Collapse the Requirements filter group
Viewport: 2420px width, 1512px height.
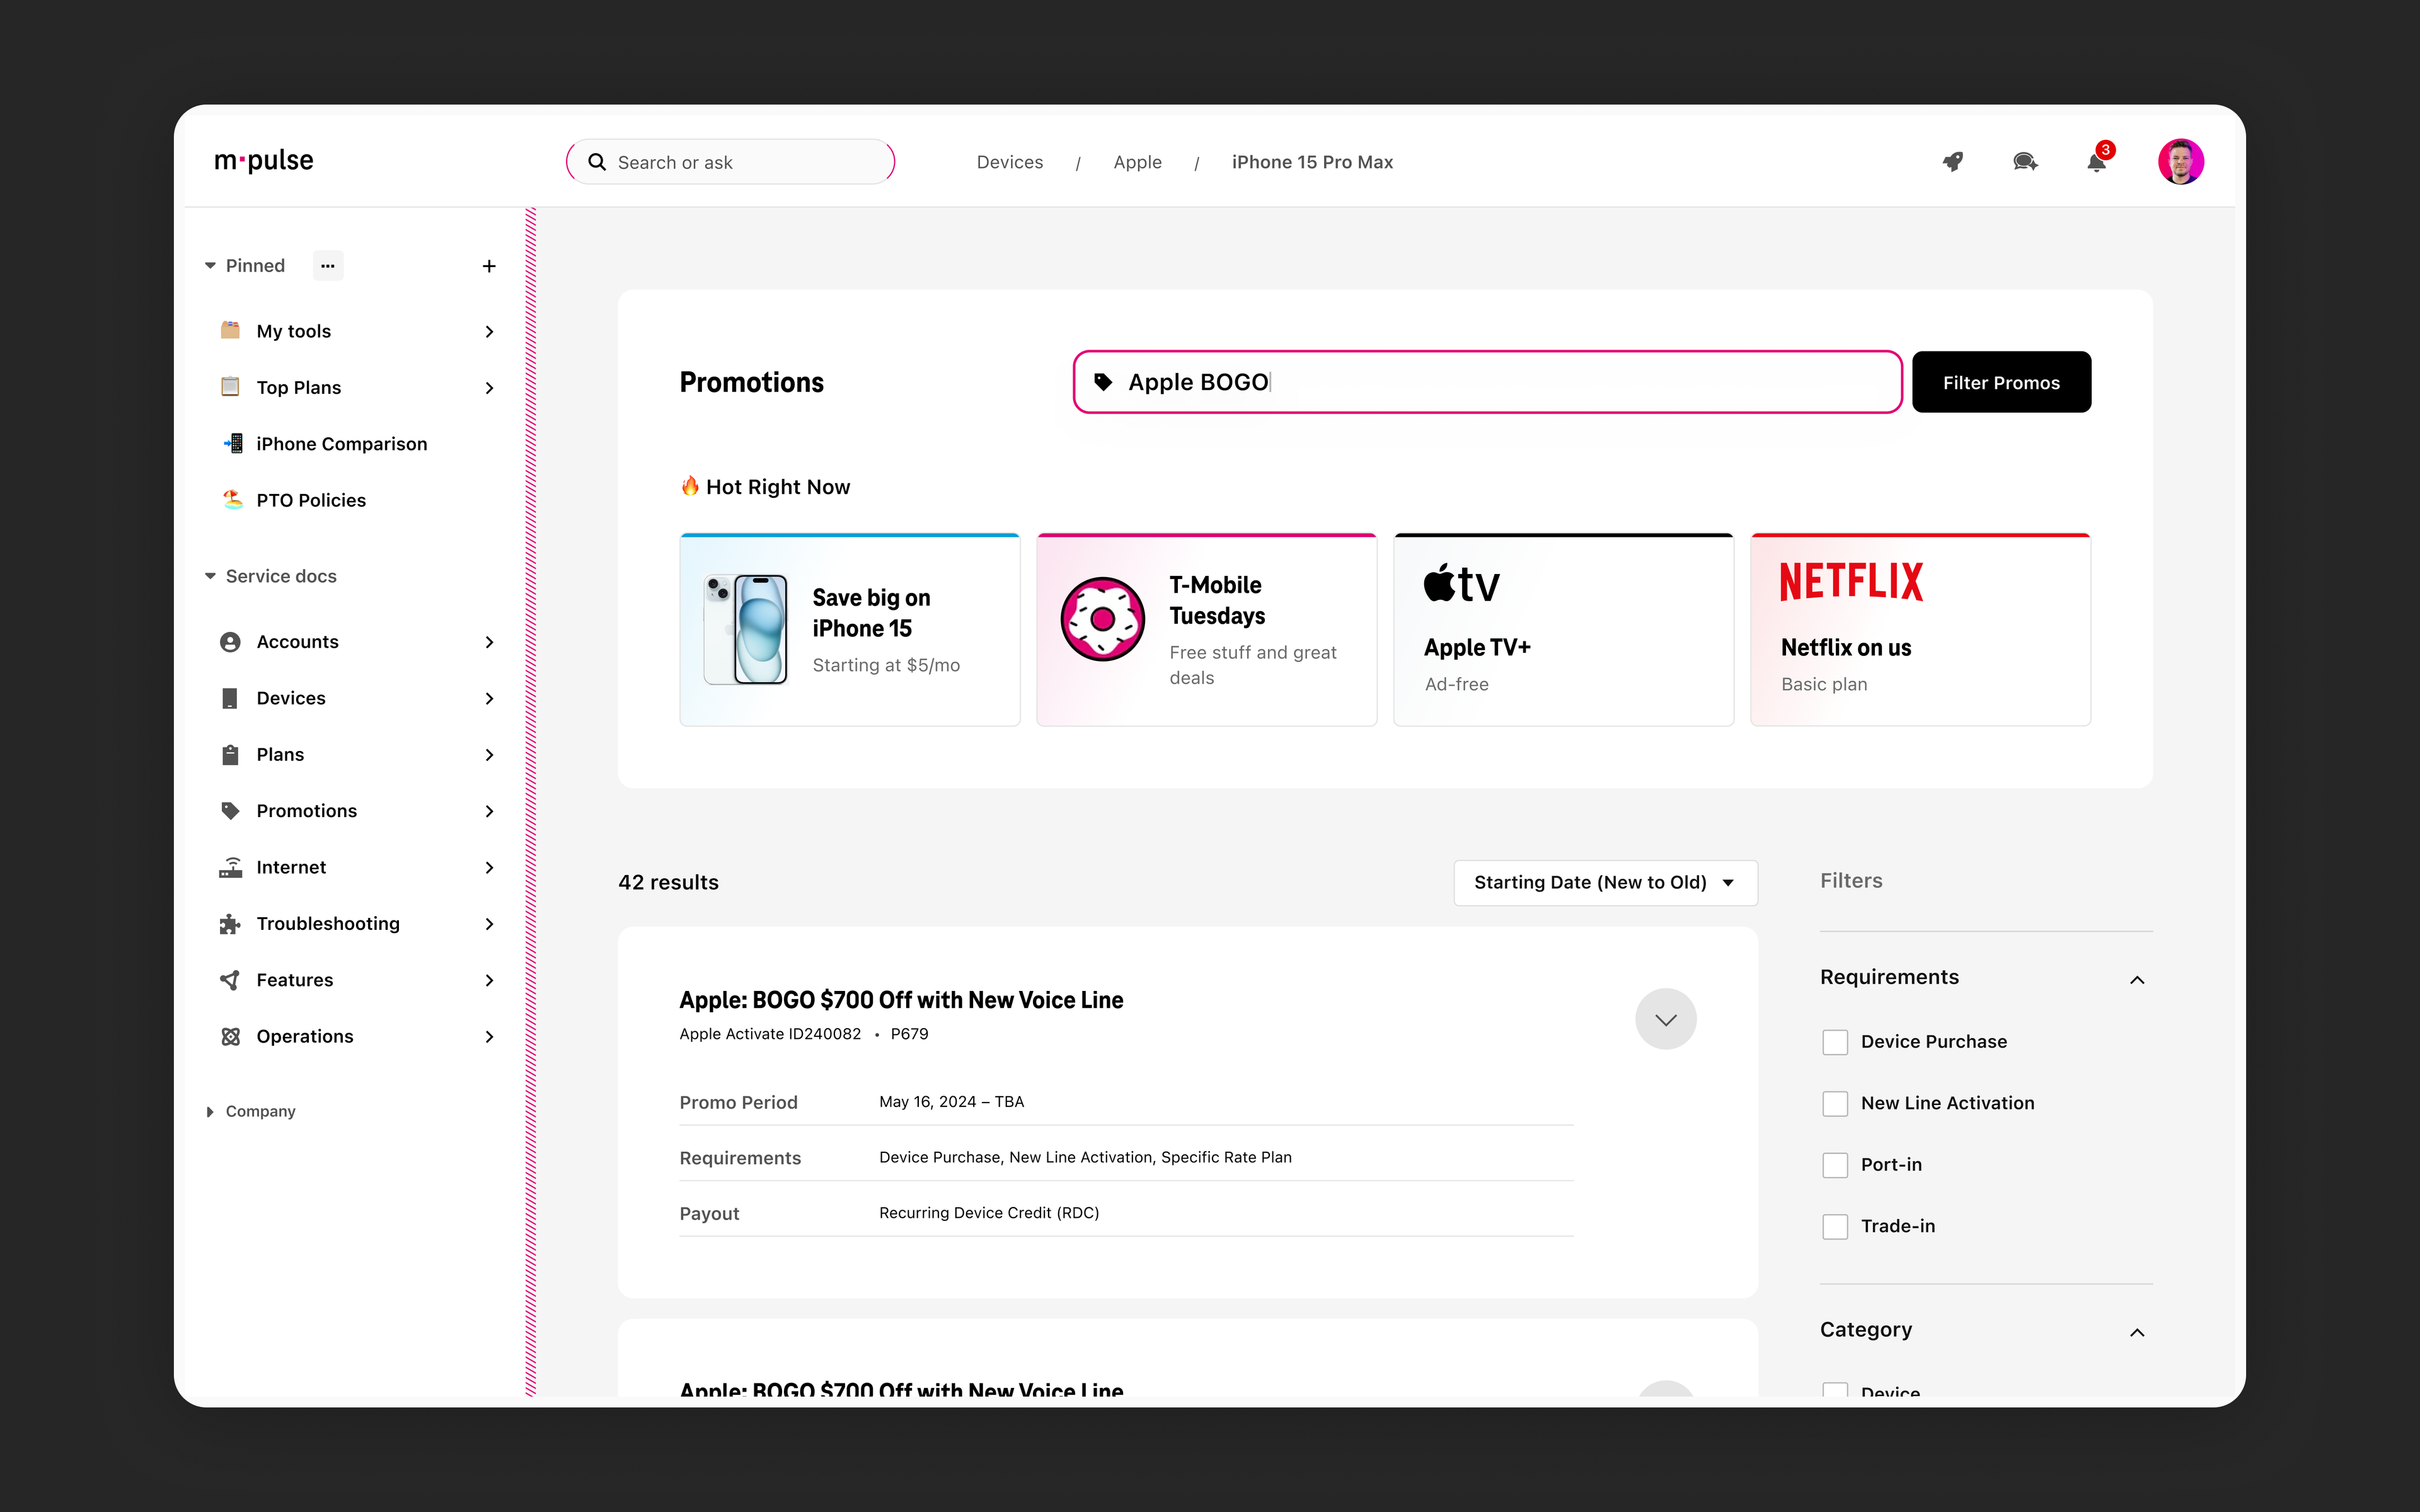click(2137, 980)
